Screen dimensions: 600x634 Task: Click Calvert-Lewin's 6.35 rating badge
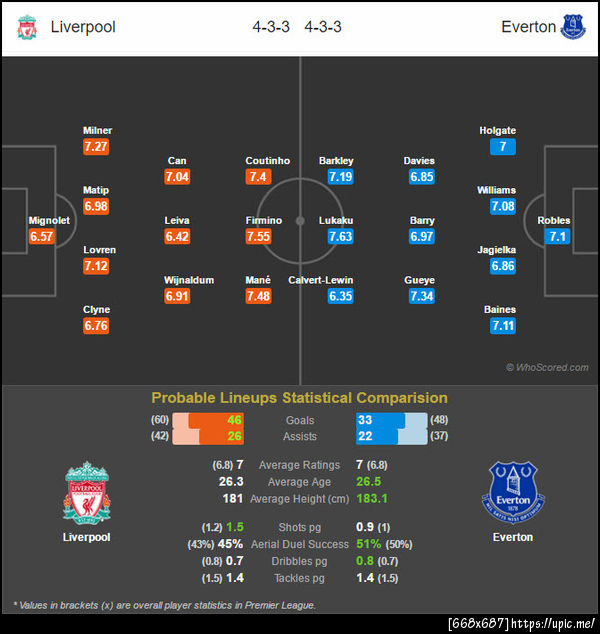340,297
